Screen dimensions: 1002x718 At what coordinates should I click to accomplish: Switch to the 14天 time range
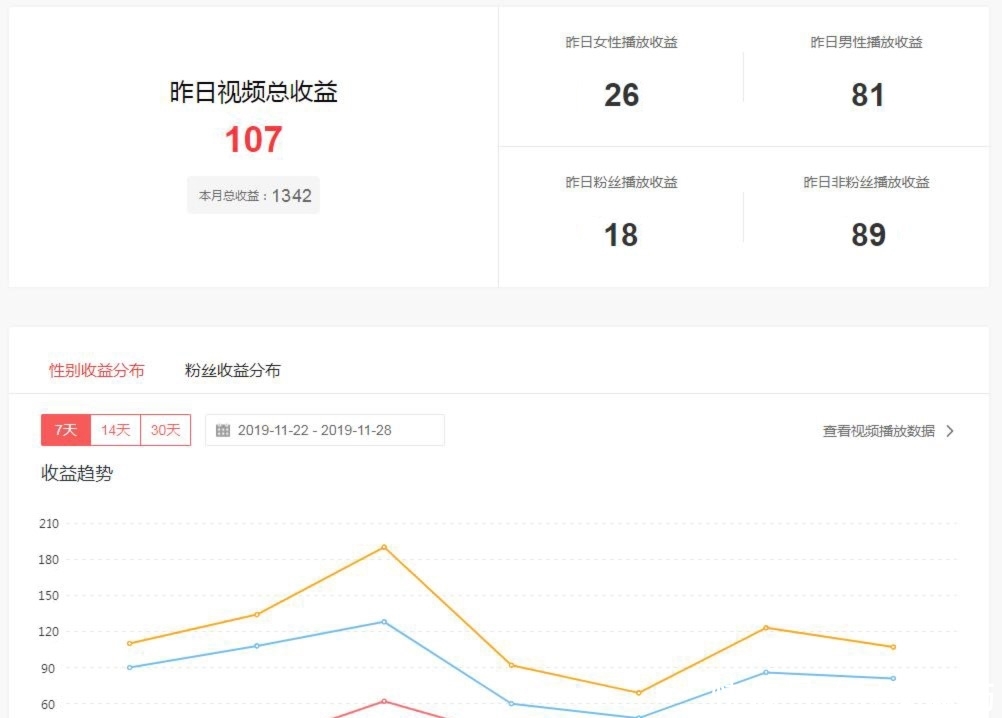(116, 430)
